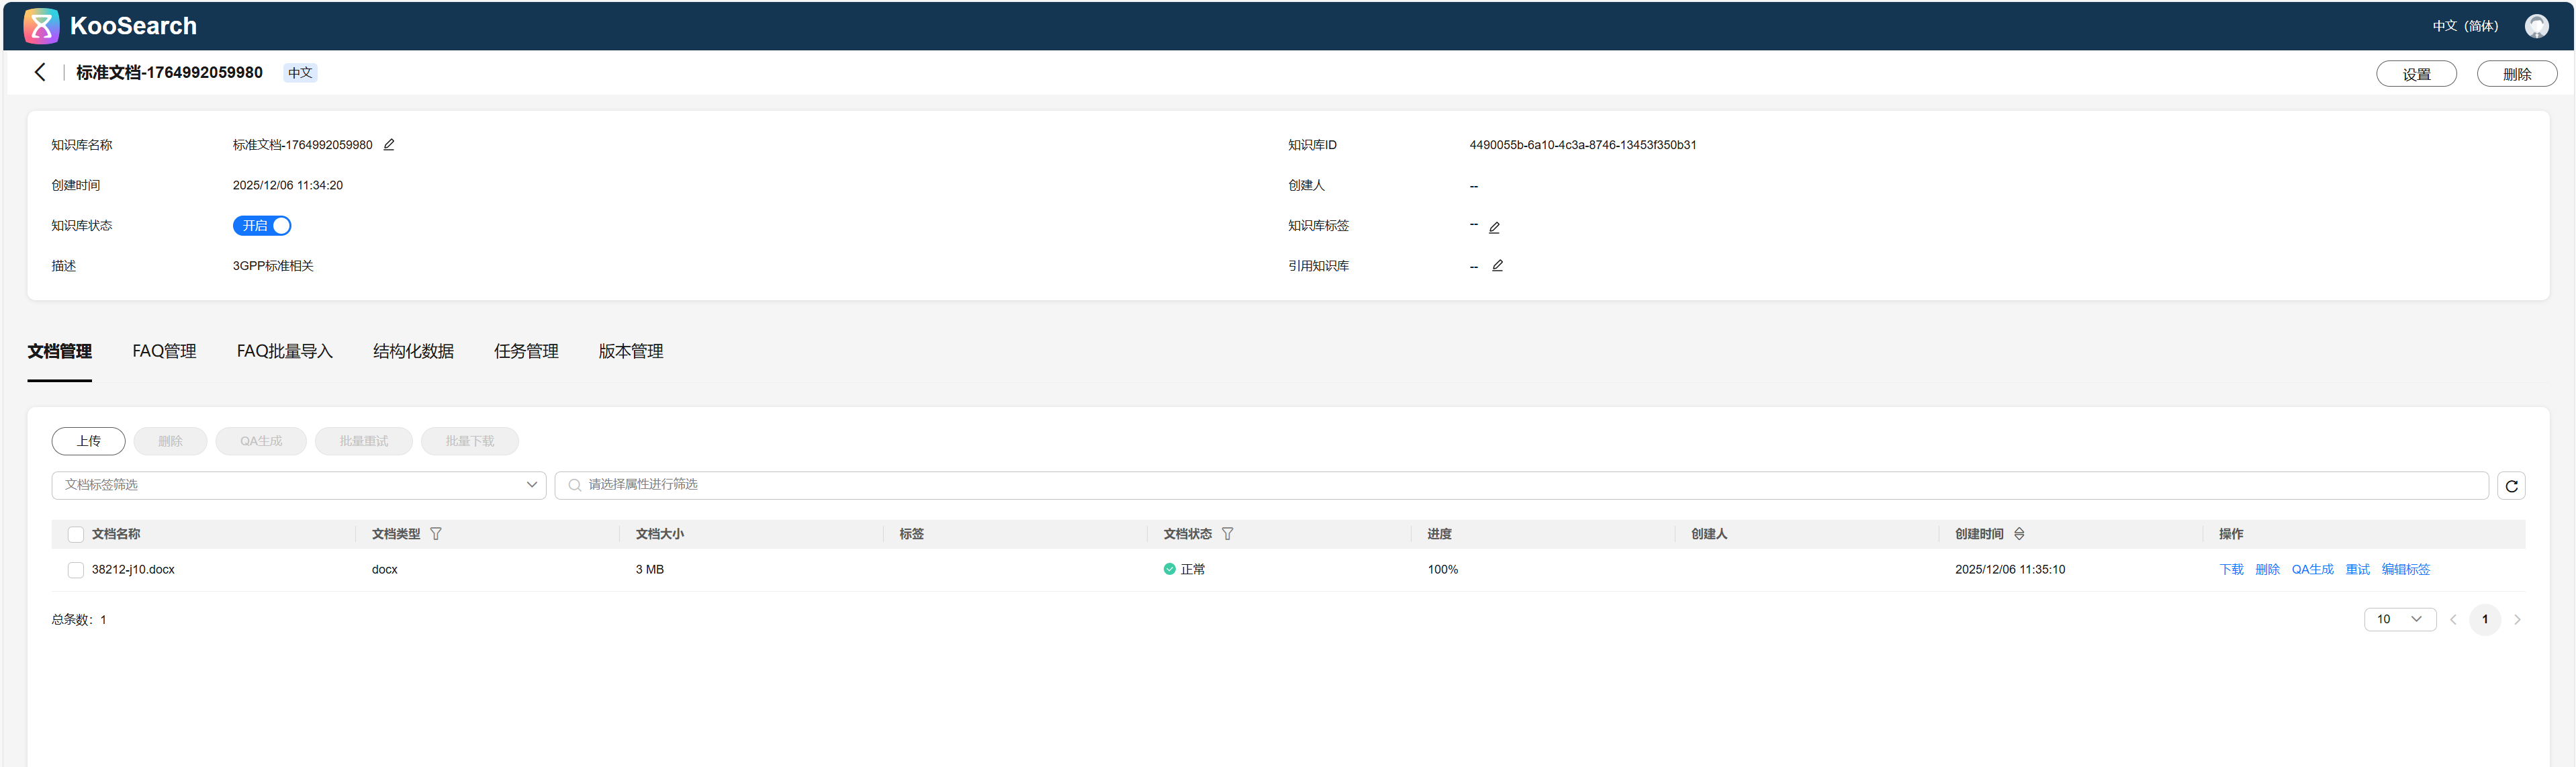This screenshot has width=2576, height=767.
Task: Sort by 创建时间 using the sort icon
Action: click(x=2019, y=534)
